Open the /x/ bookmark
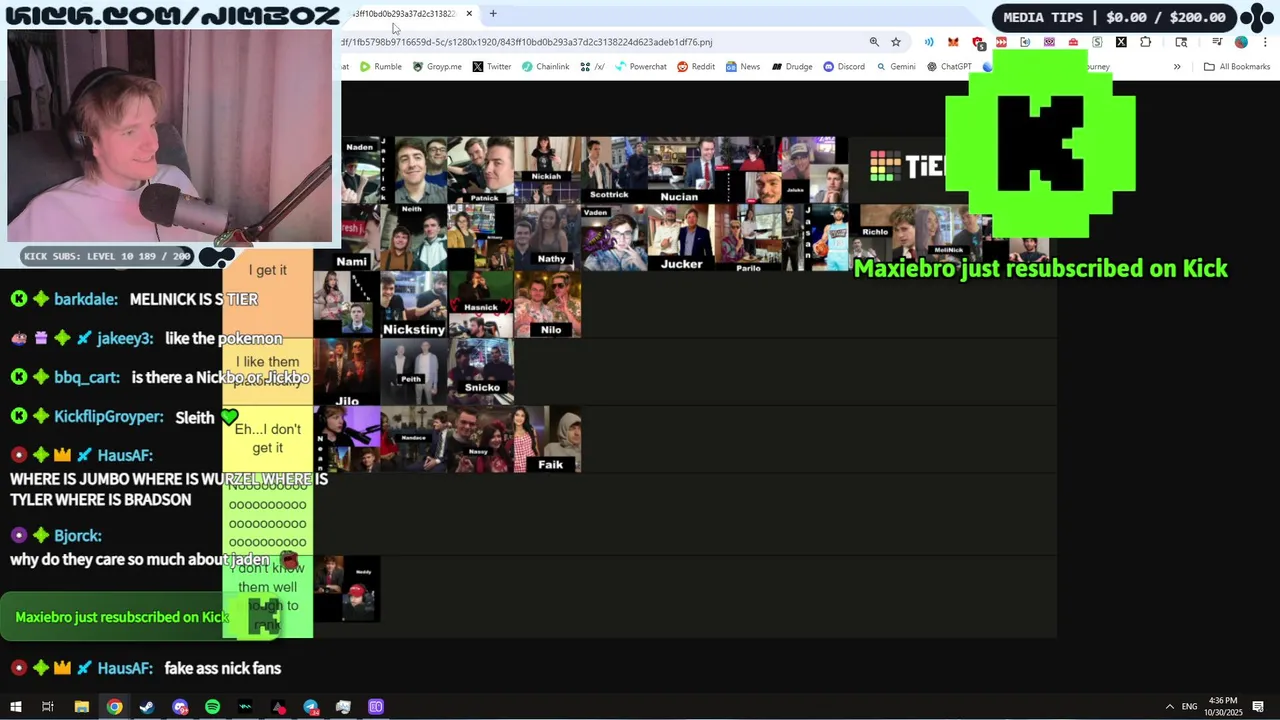 click(593, 67)
